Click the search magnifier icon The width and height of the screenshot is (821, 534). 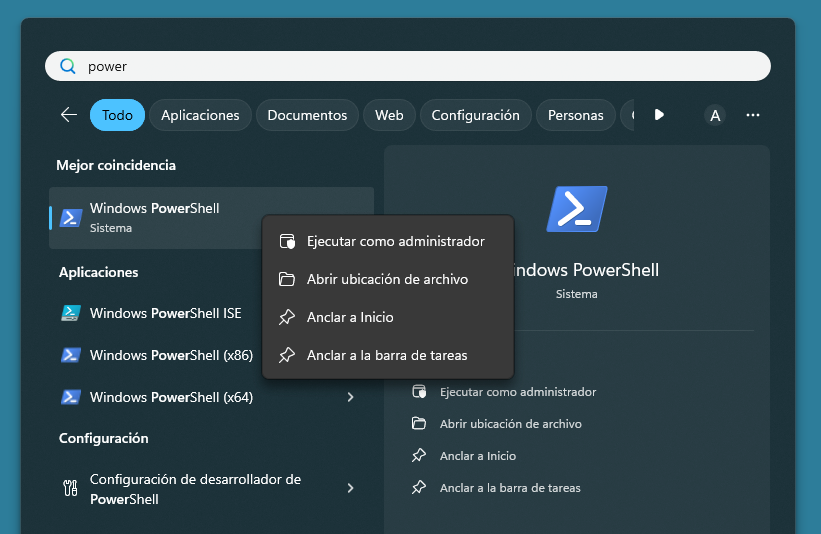(x=68, y=66)
